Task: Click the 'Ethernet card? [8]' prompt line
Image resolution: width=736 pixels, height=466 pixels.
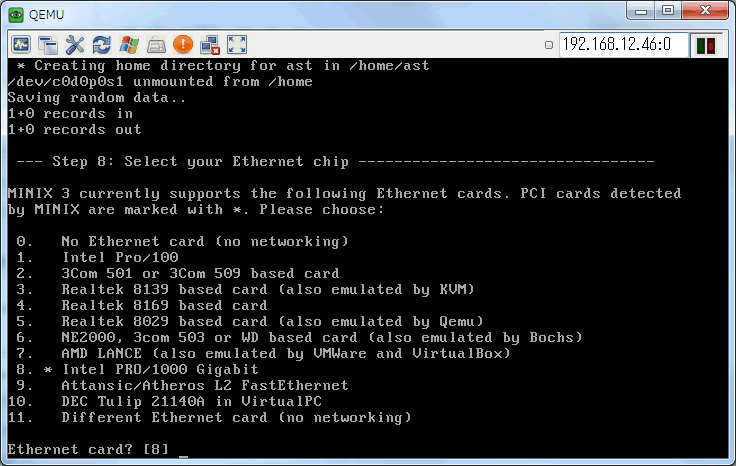Action: pyautogui.click(x=88, y=450)
